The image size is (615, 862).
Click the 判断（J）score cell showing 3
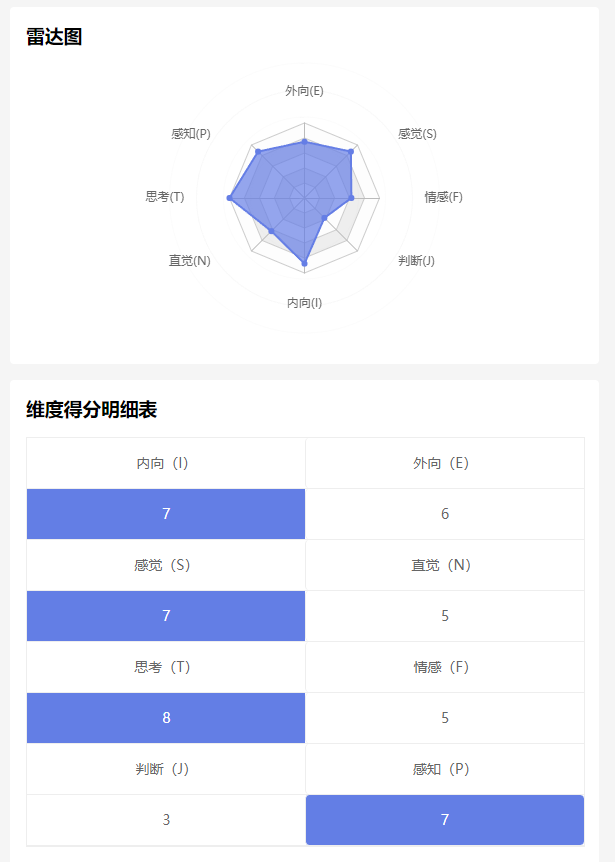coord(166,820)
